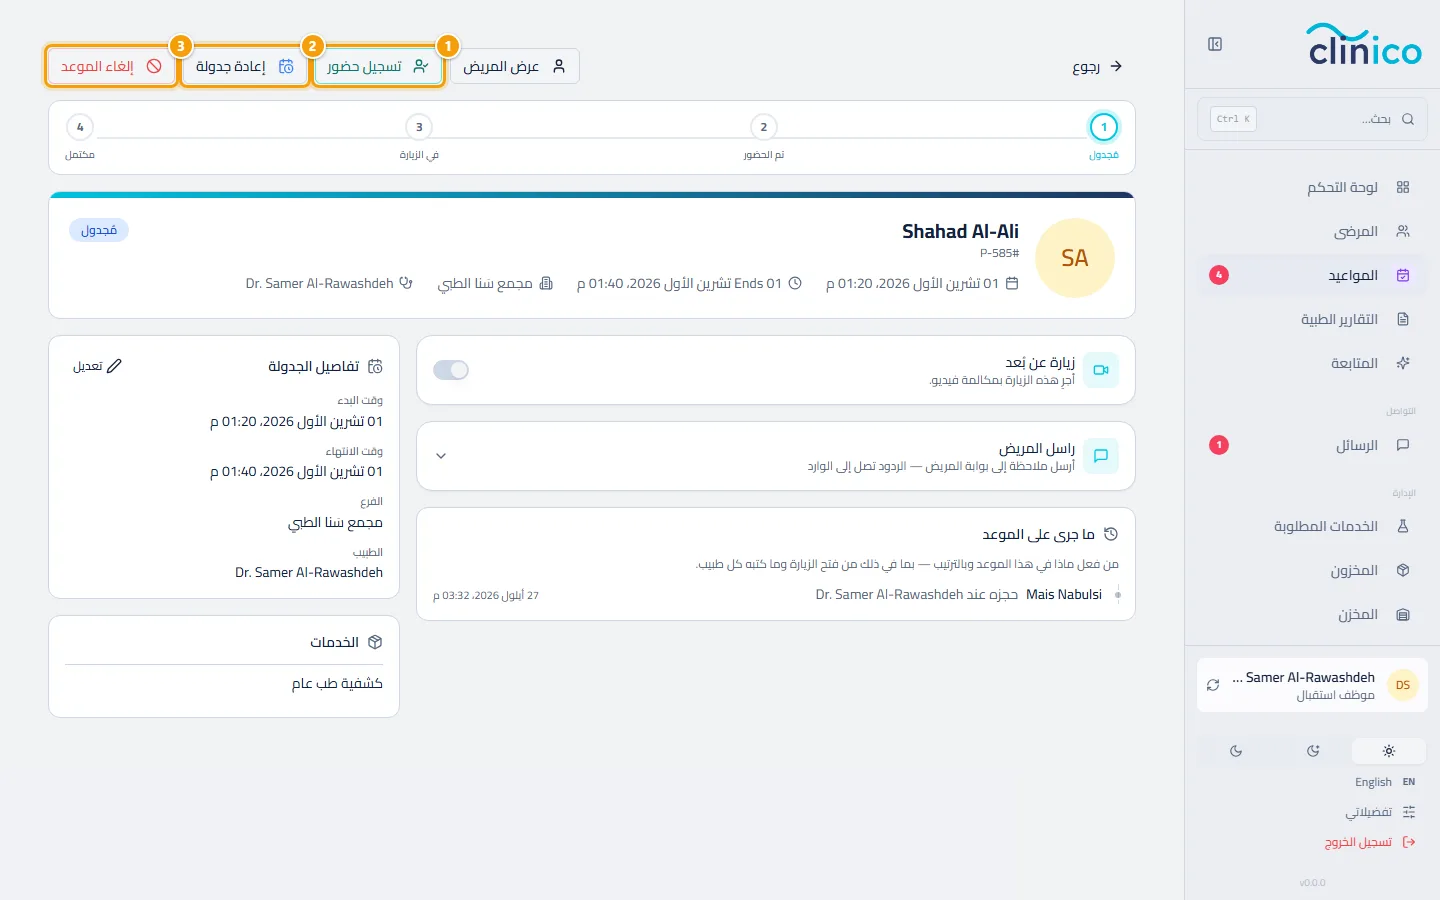Click تعديل edit scheduling details

pos(97,366)
